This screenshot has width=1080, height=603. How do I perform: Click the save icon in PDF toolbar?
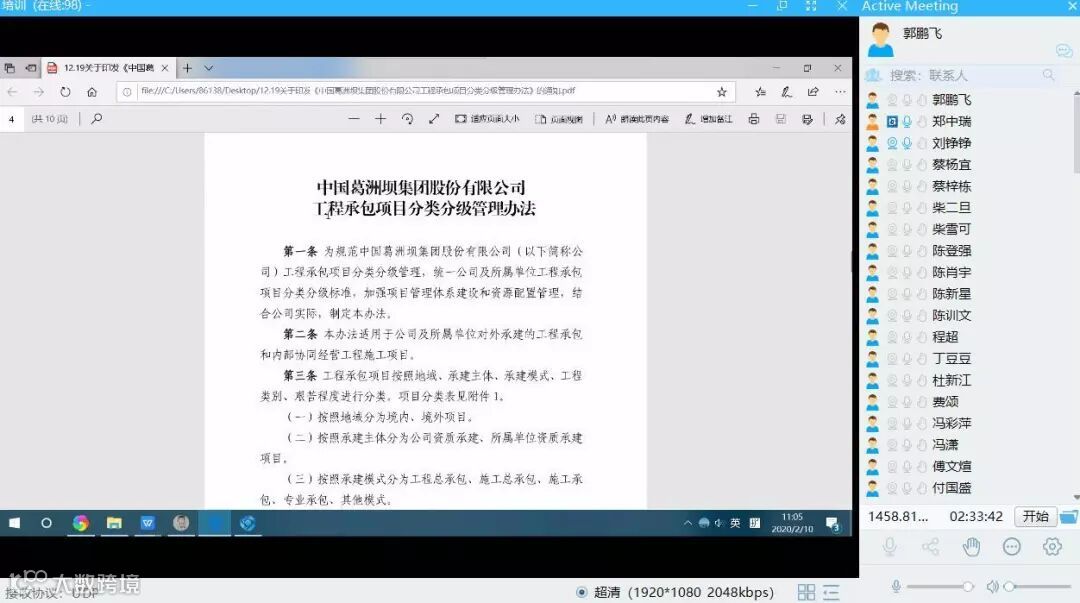click(x=780, y=119)
